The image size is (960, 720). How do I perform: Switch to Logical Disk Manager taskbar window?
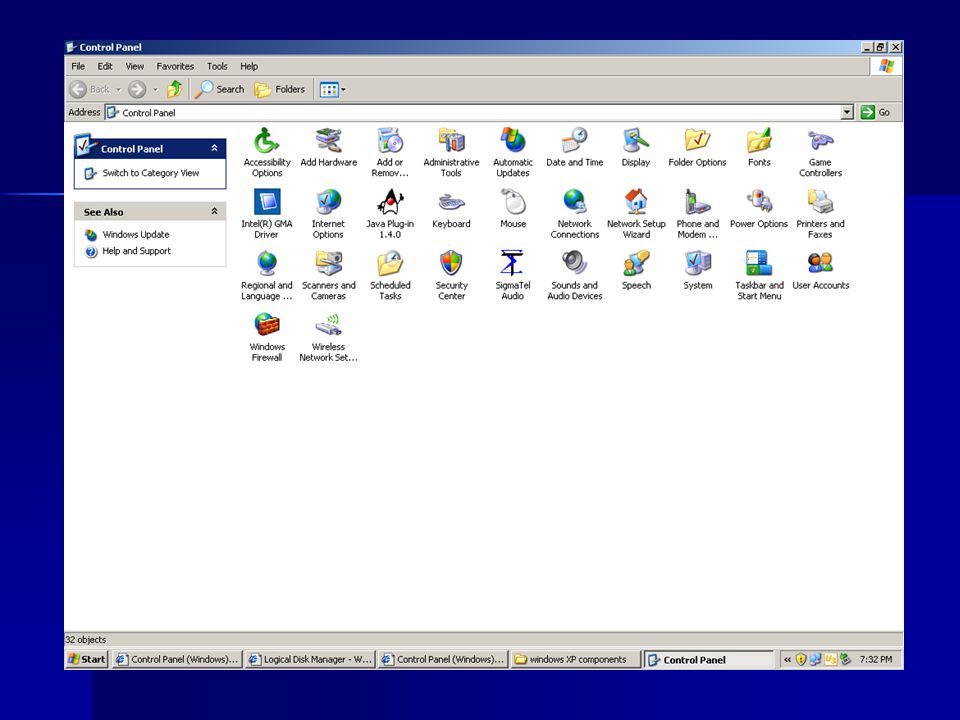310,659
